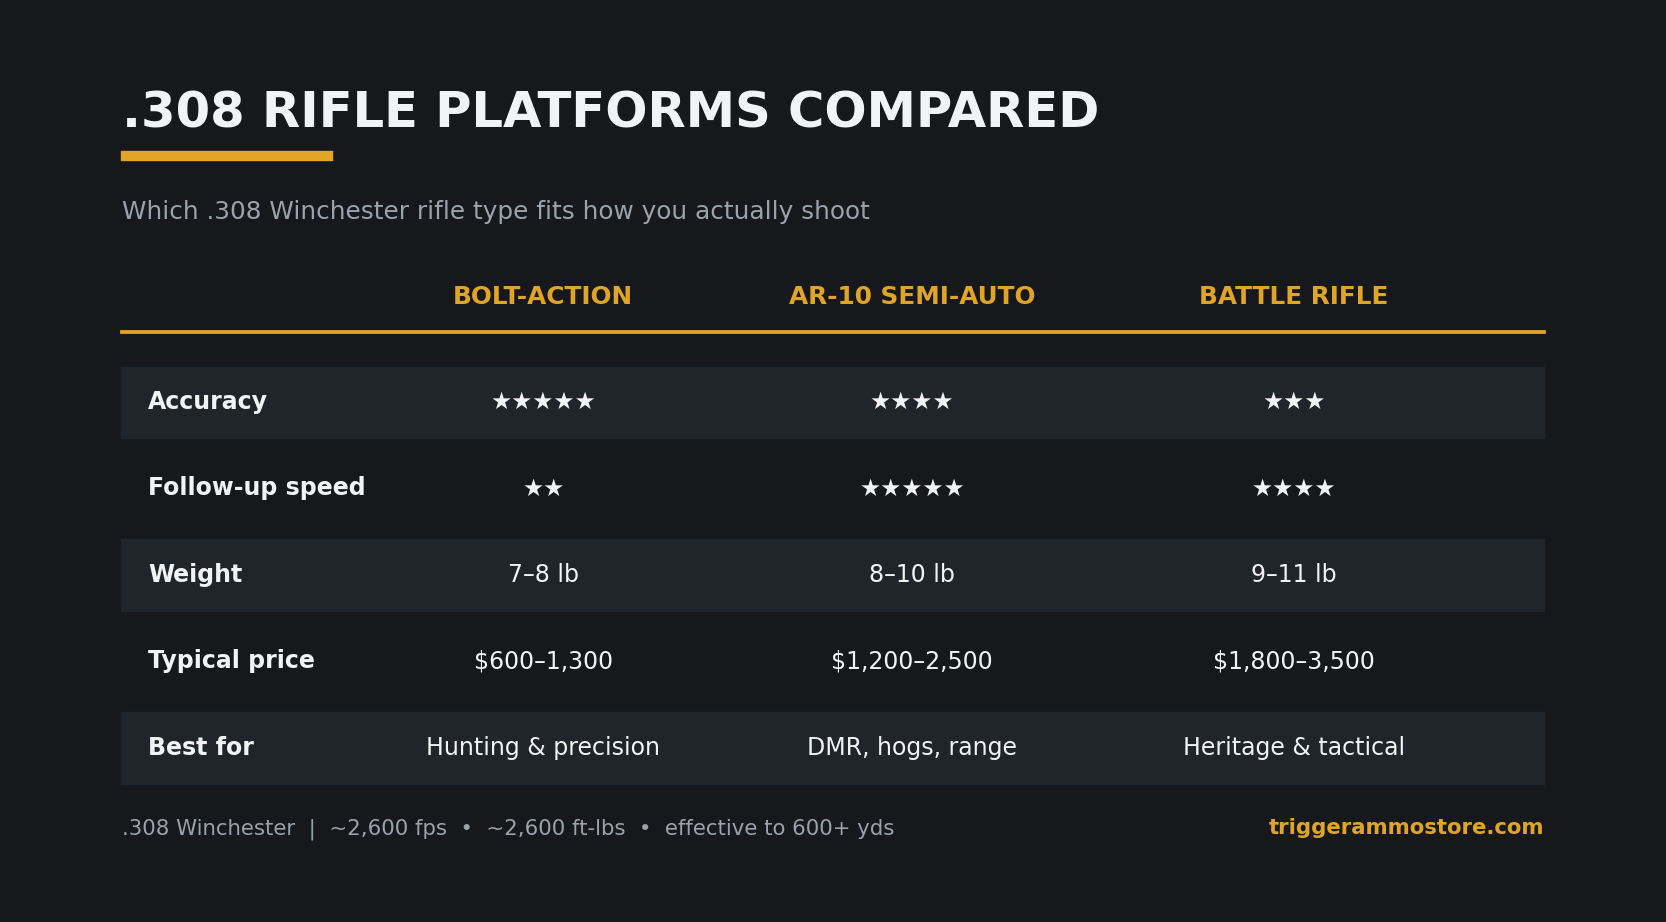This screenshot has height=922, width=1666.
Task: Click the orange underline accent bar below title
Action: coord(227,156)
